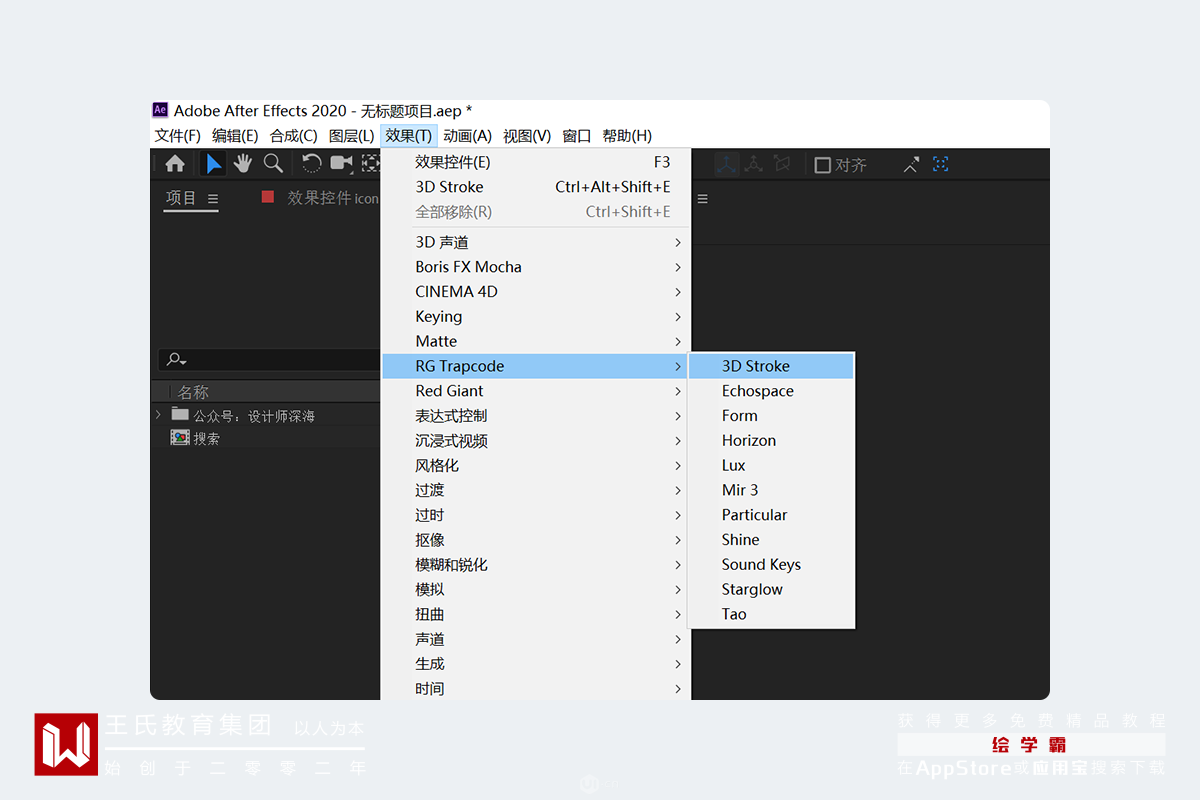Sort by the 名称 column header
The image size is (1200, 800).
tap(193, 392)
